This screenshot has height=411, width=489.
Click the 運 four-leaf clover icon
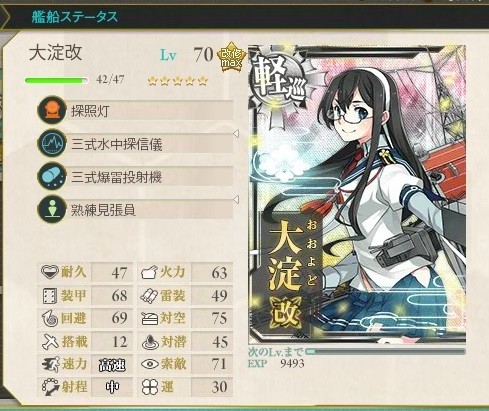(x=150, y=387)
